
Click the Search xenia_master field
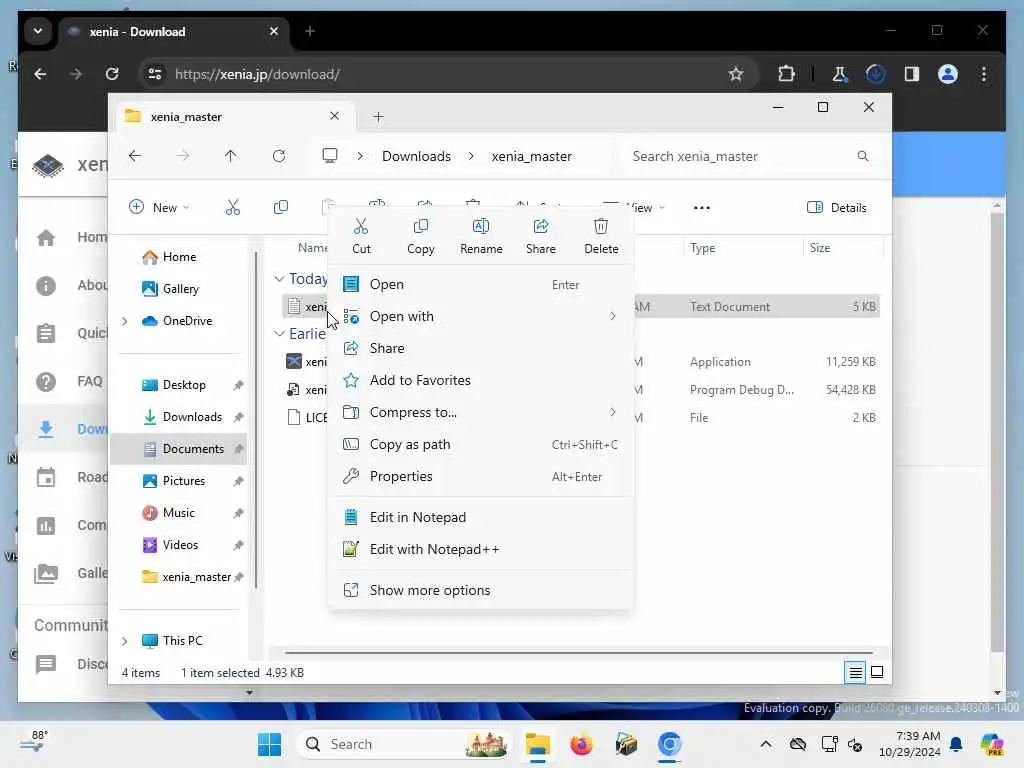750,157
